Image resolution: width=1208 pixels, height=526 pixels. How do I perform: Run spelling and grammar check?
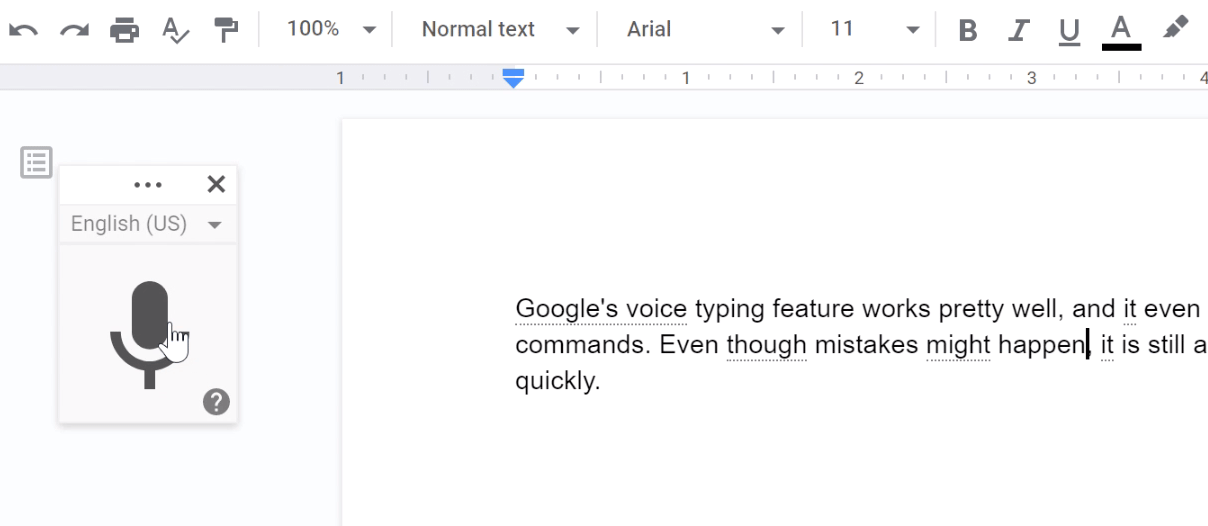tap(175, 30)
